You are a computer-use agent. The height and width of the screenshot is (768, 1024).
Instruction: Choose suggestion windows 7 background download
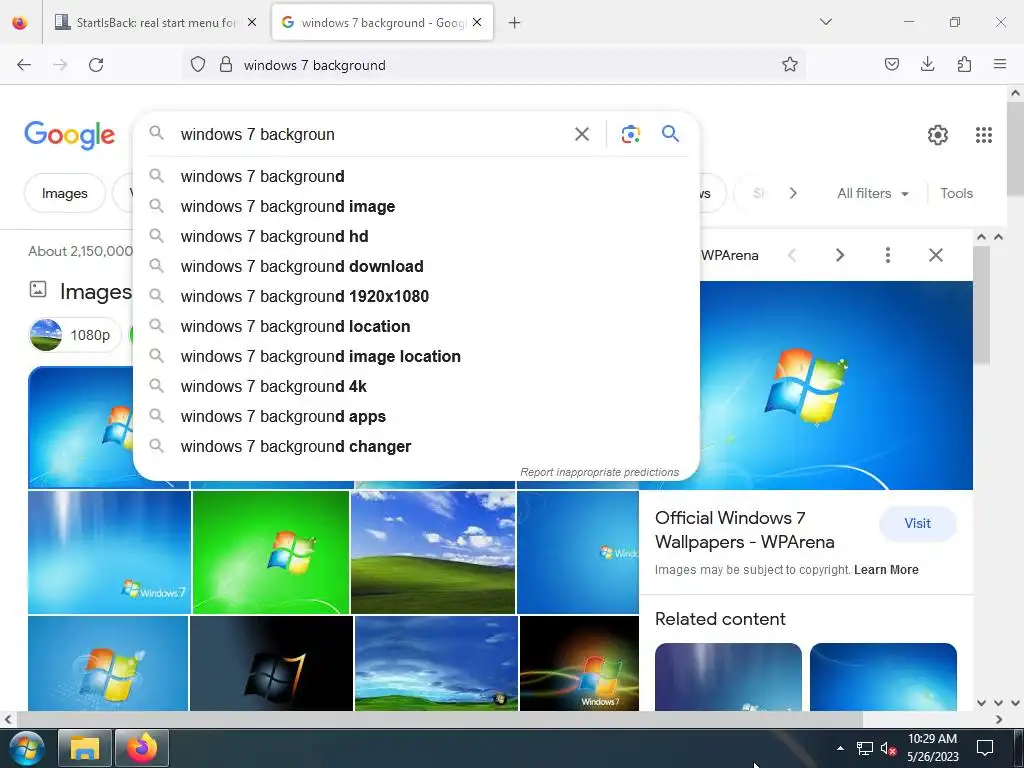pos(417,266)
